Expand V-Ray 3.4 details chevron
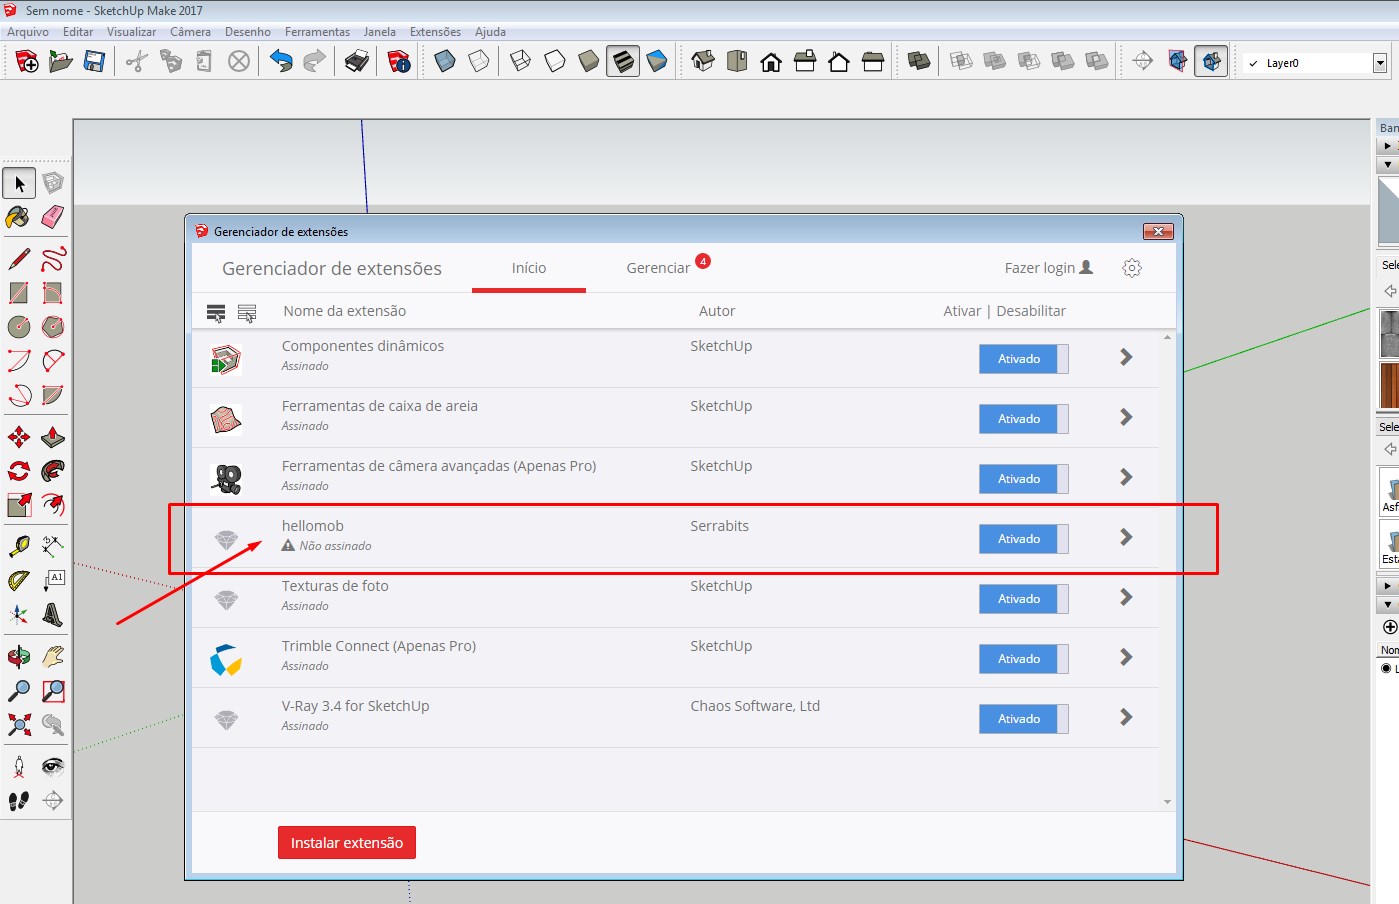Screen dimensions: 1399x904 [1126, 717]
